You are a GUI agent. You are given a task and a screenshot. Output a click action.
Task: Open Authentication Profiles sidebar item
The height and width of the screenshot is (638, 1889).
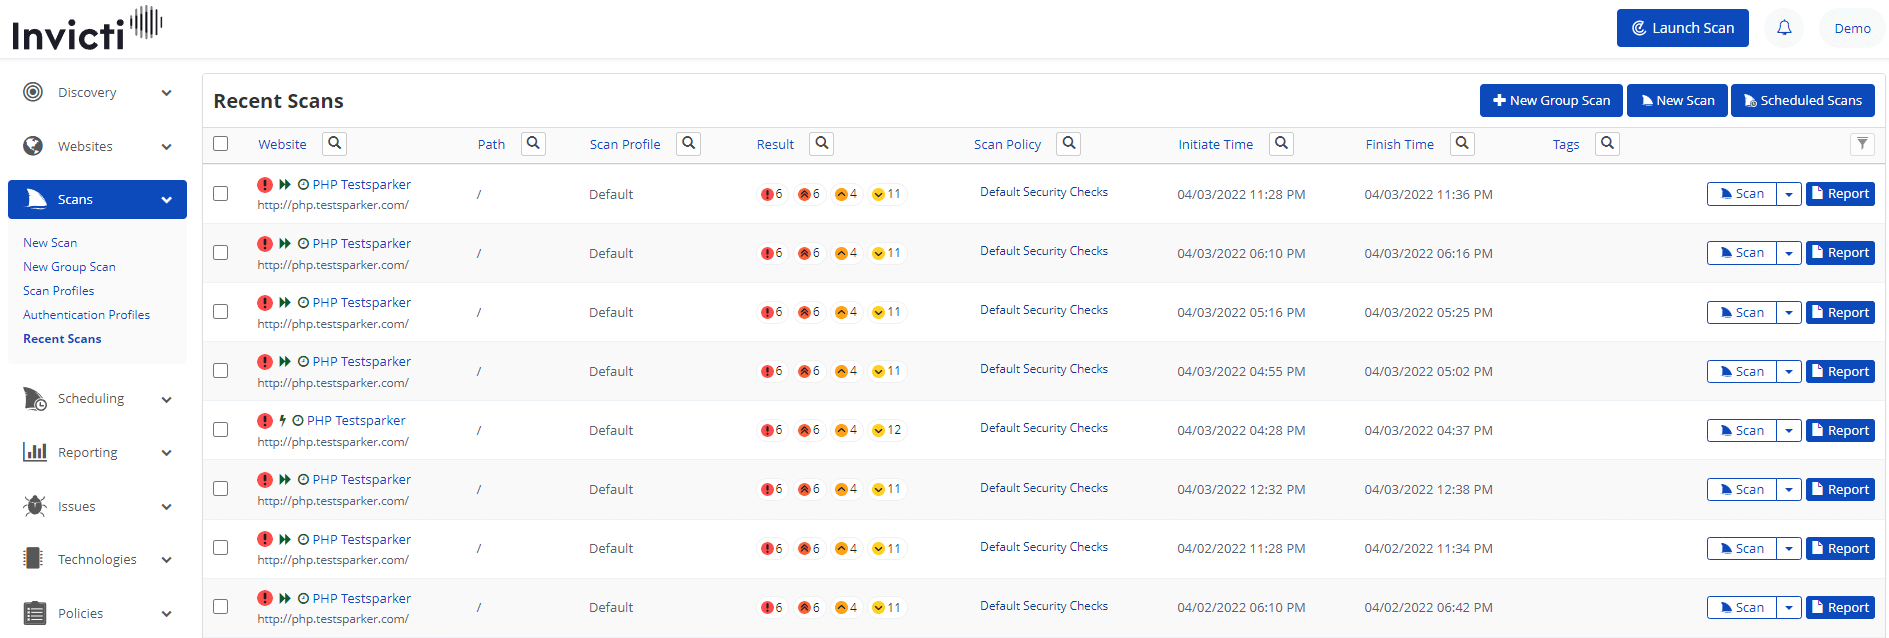point(86,315)
